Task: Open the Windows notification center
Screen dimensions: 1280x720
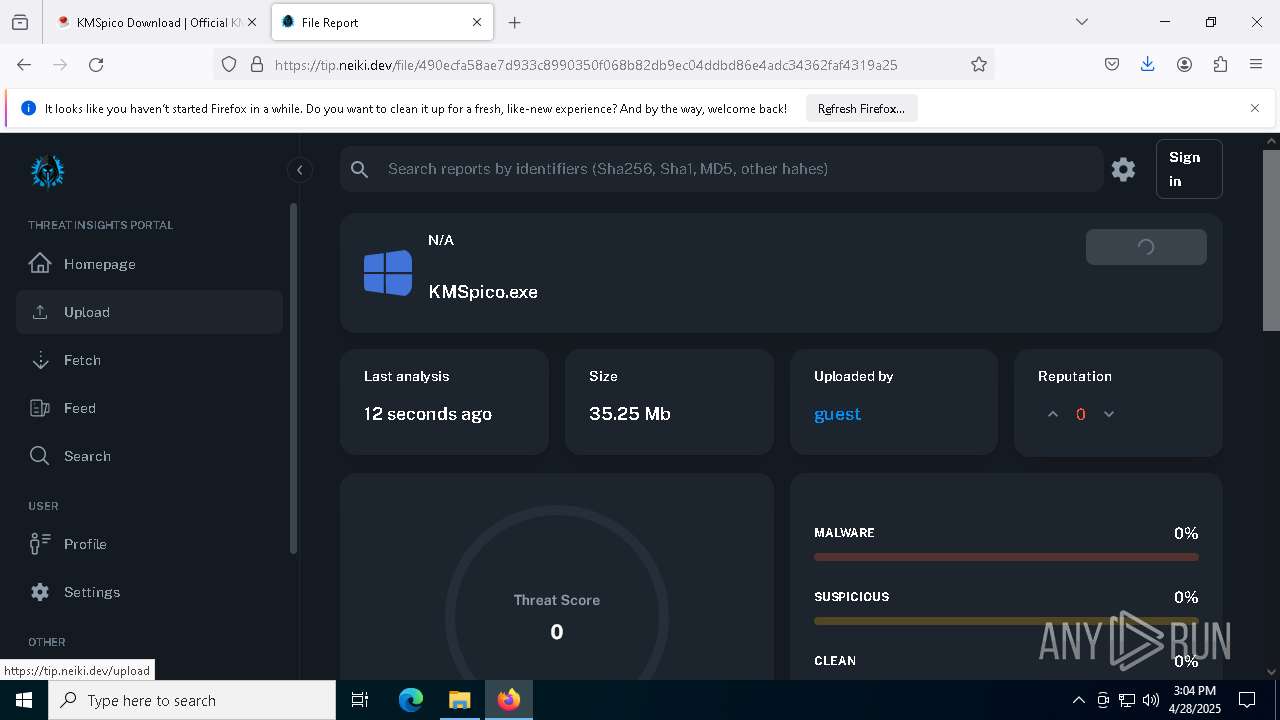Action: [1247, 700]
